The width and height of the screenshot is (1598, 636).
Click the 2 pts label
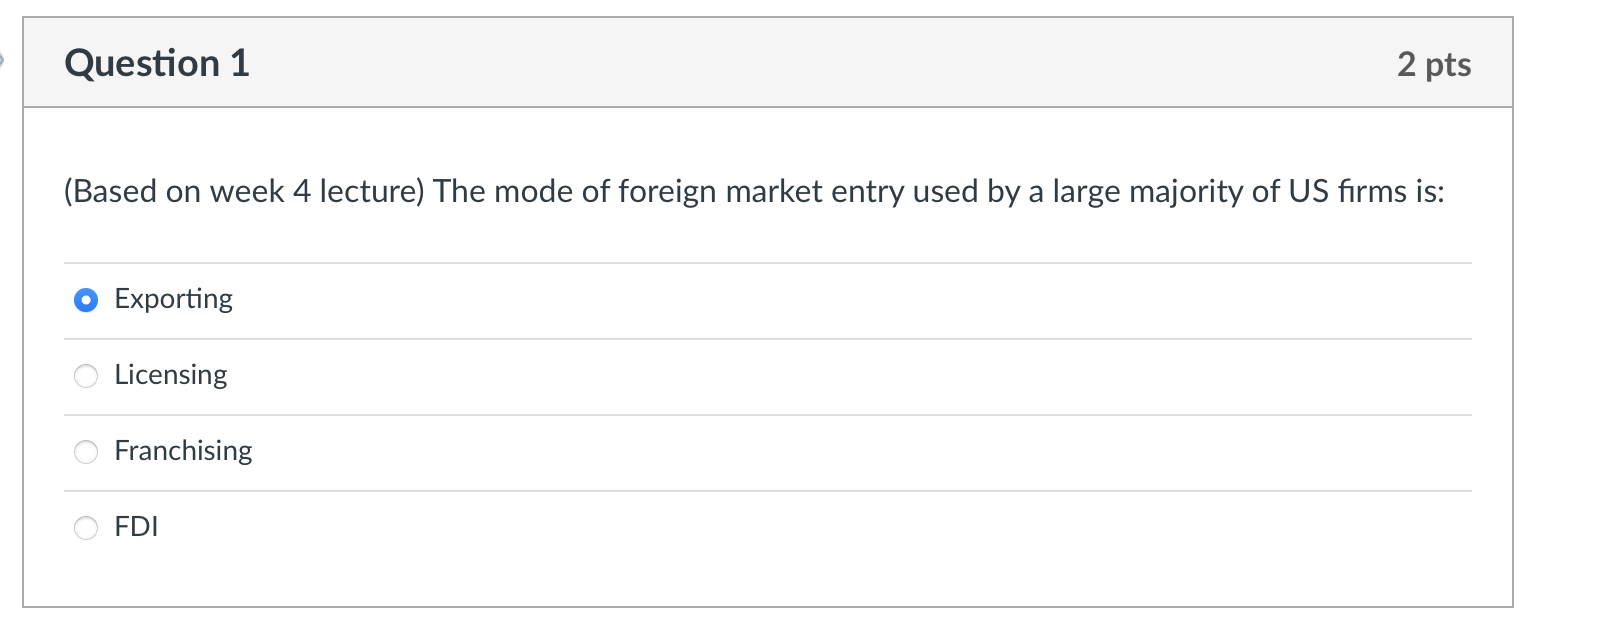pos(1433,64)
